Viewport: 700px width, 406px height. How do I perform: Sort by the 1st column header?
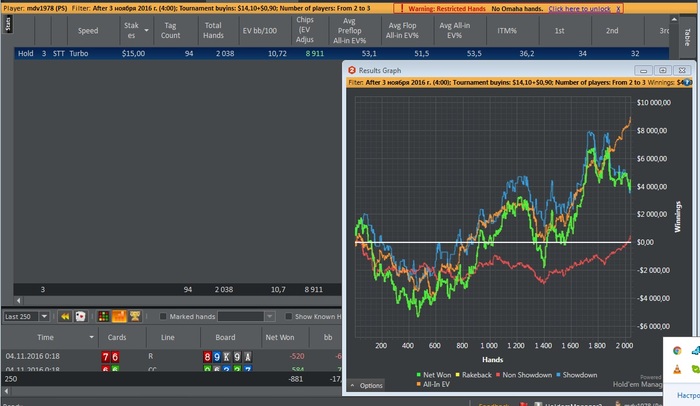pos(559,30)
